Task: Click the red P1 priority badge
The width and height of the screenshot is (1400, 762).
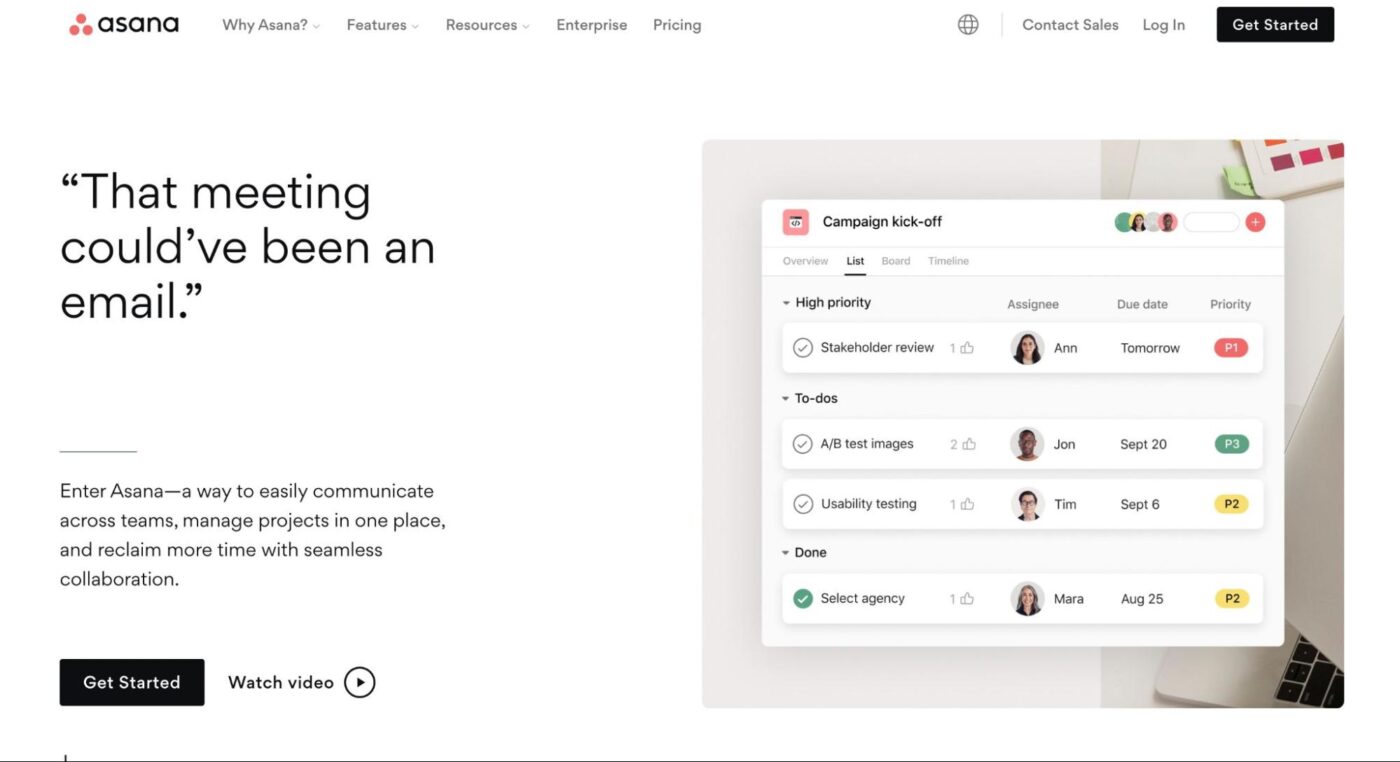Action: [1230, 347]
